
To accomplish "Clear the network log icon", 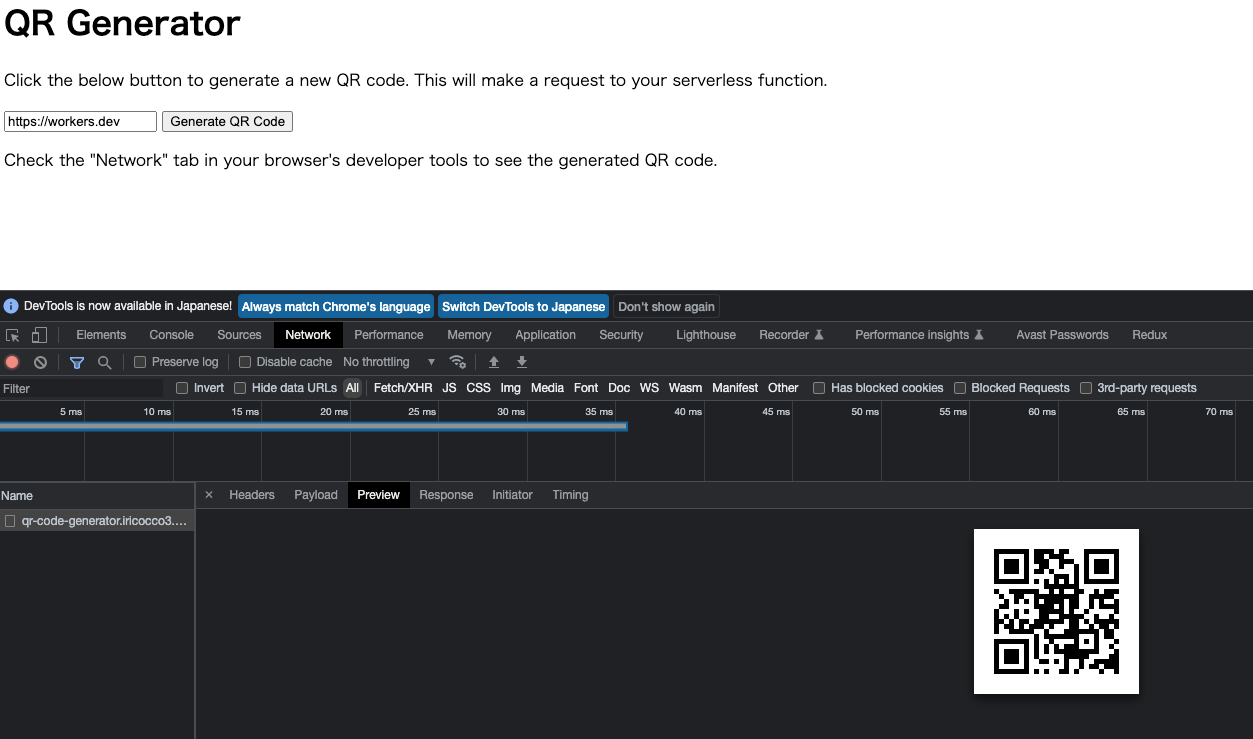I will point(40,362).
